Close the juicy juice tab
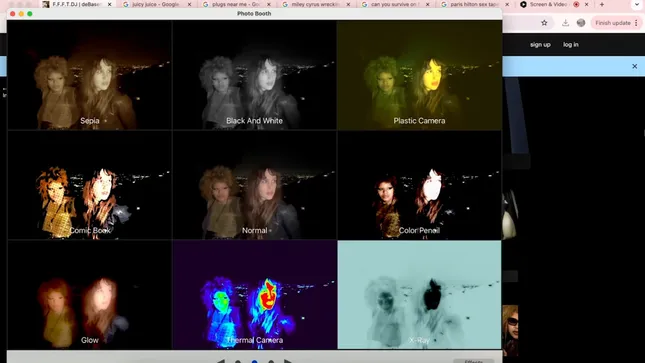 (189, 5)
